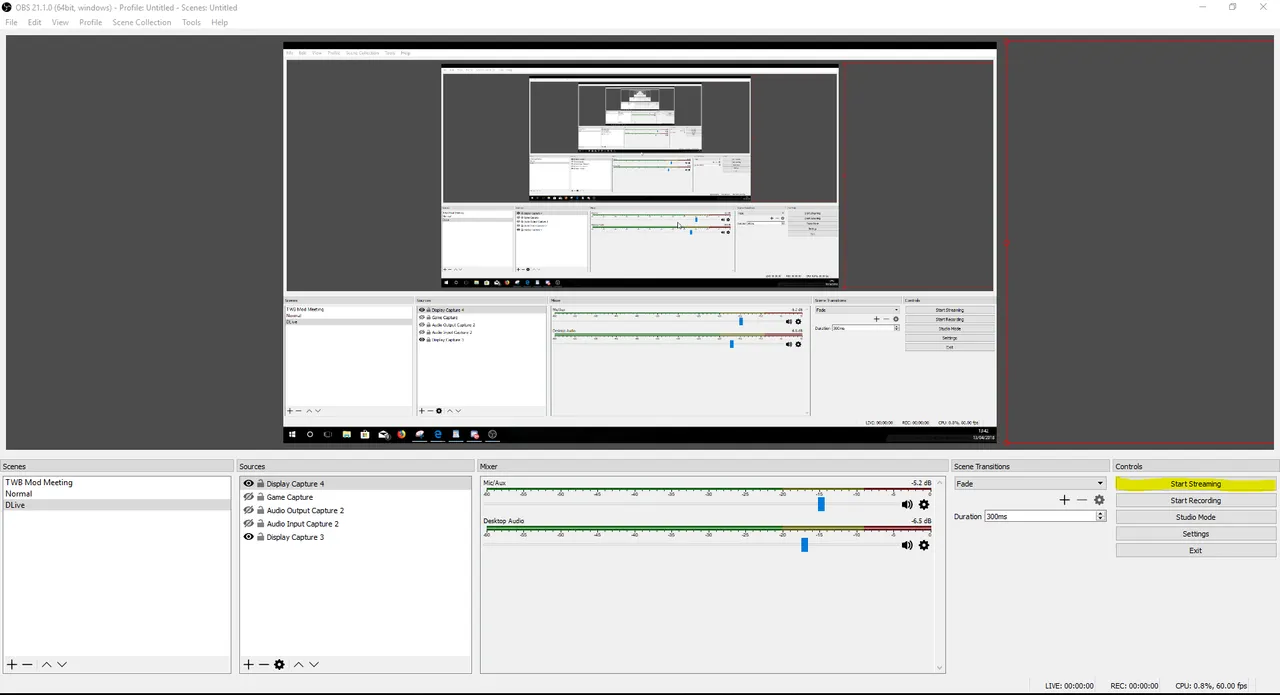The height and width of the screenshot is (695, 1280).
Task: Select the Audio Output Capture 2 source name
Action: (x=305, y=510)
